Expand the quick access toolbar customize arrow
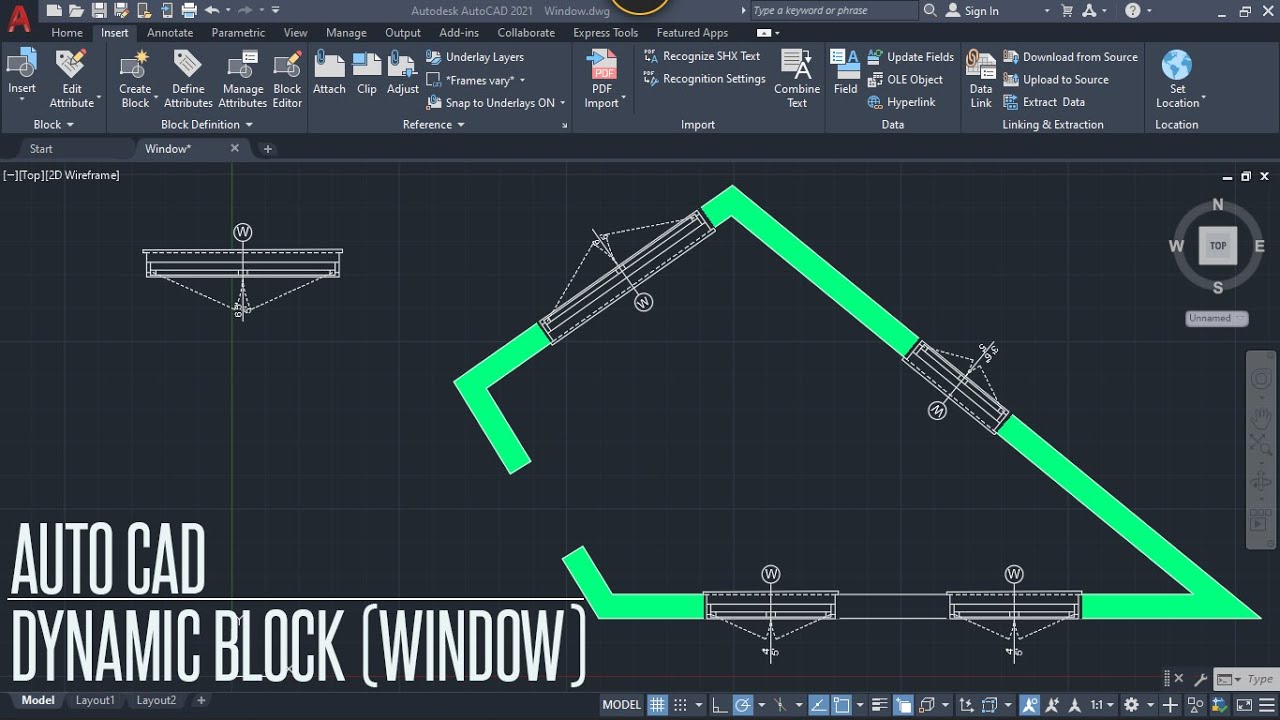Image resolution: width=1280 pixels, height=720 pixels. click(276, 11)
